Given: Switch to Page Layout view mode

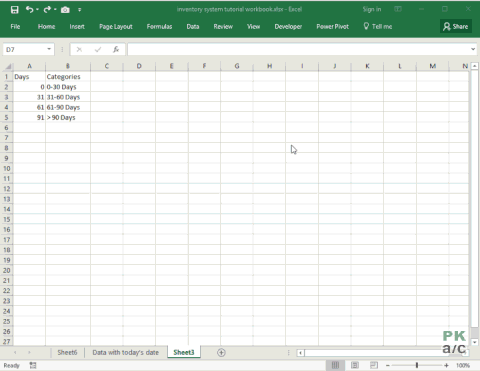Looking at the screenshot, I should tap(355, 365).
